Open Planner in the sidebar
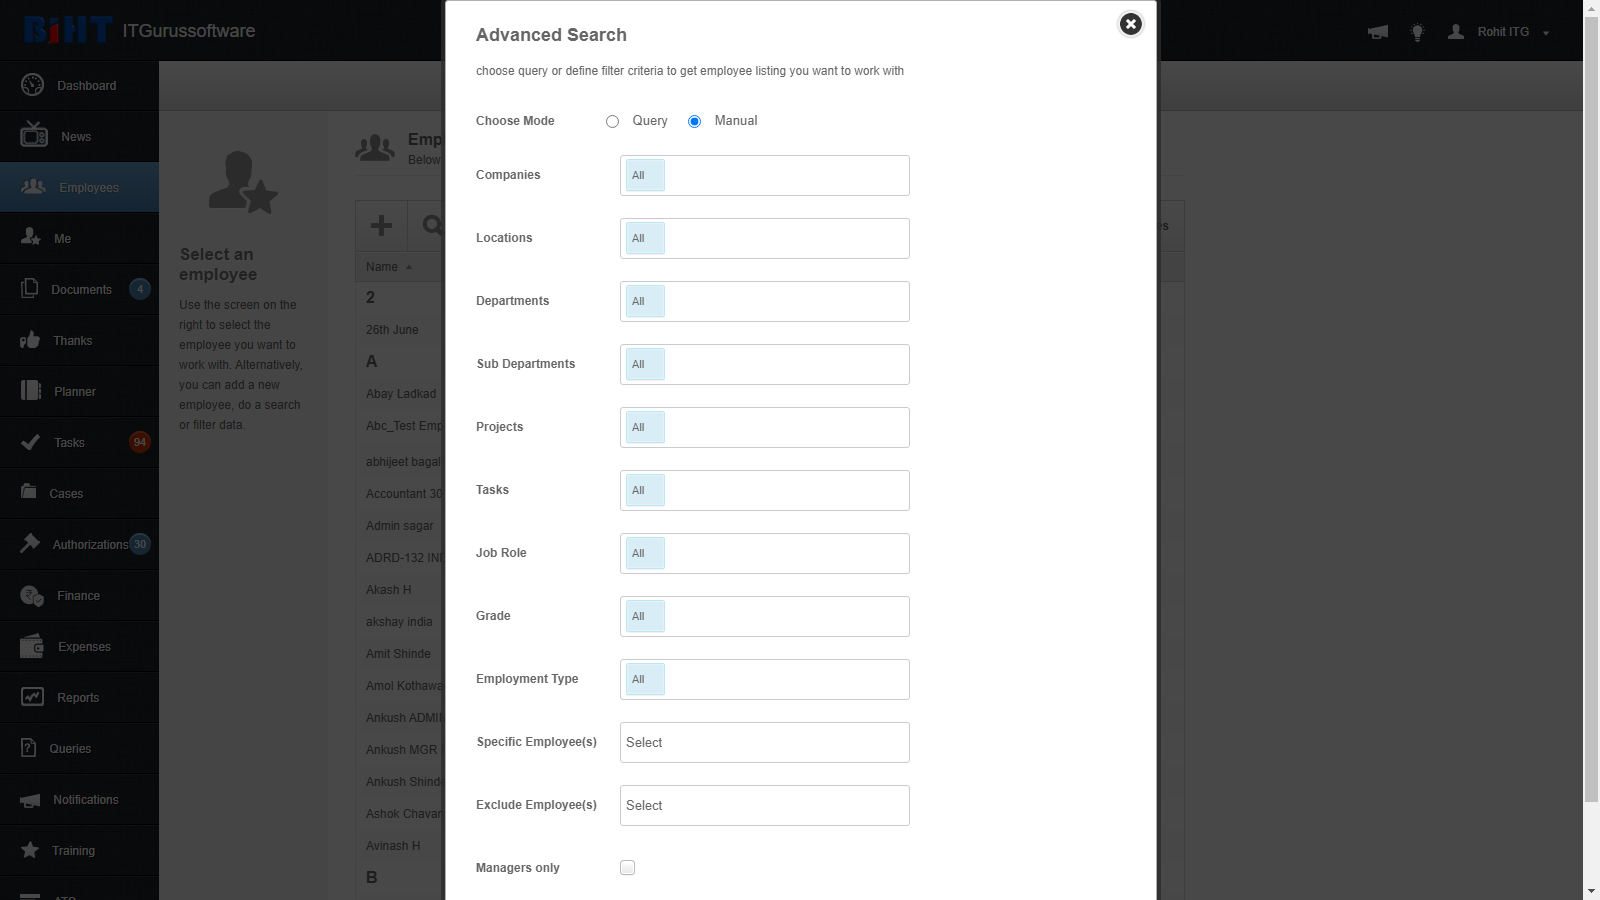Screen dimensions: 1600x900 [x=79, y=392]
